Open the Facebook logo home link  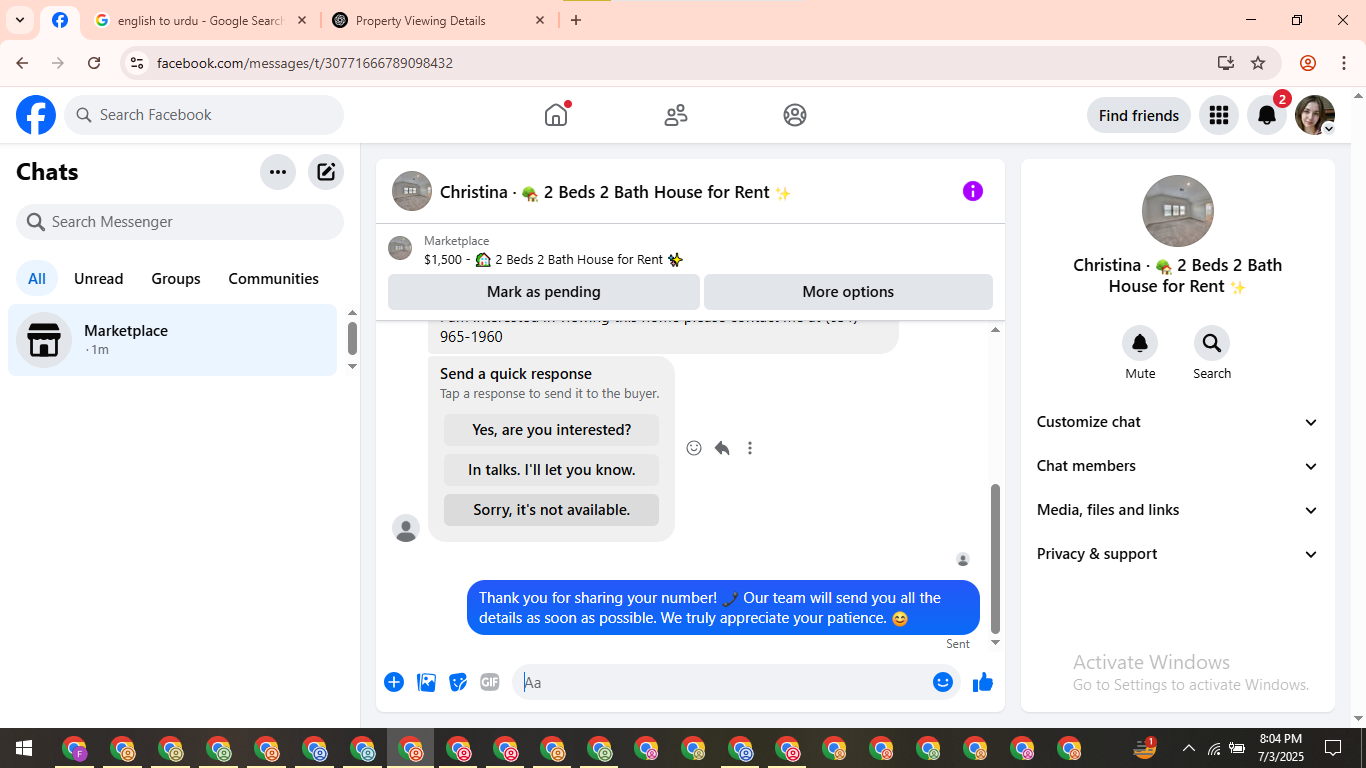point(36,115)
